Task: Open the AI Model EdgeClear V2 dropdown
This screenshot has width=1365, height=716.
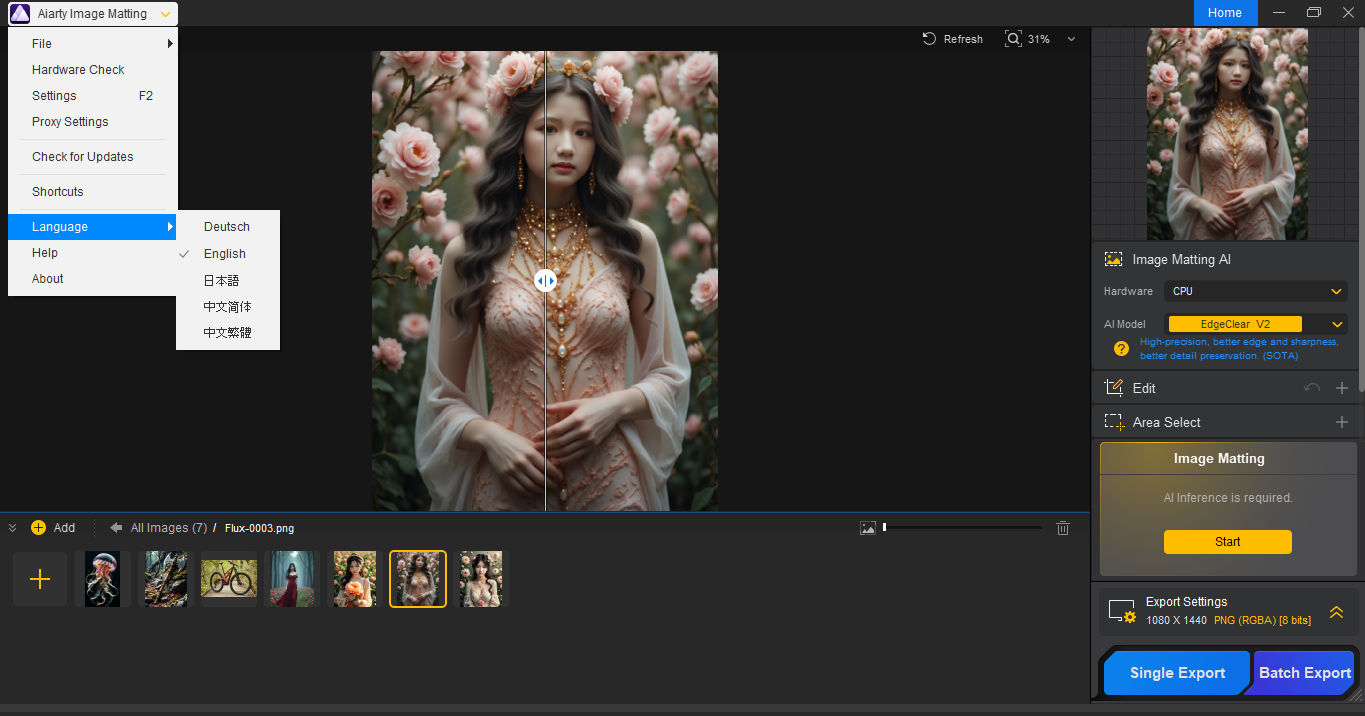Action: [1335, 323]
